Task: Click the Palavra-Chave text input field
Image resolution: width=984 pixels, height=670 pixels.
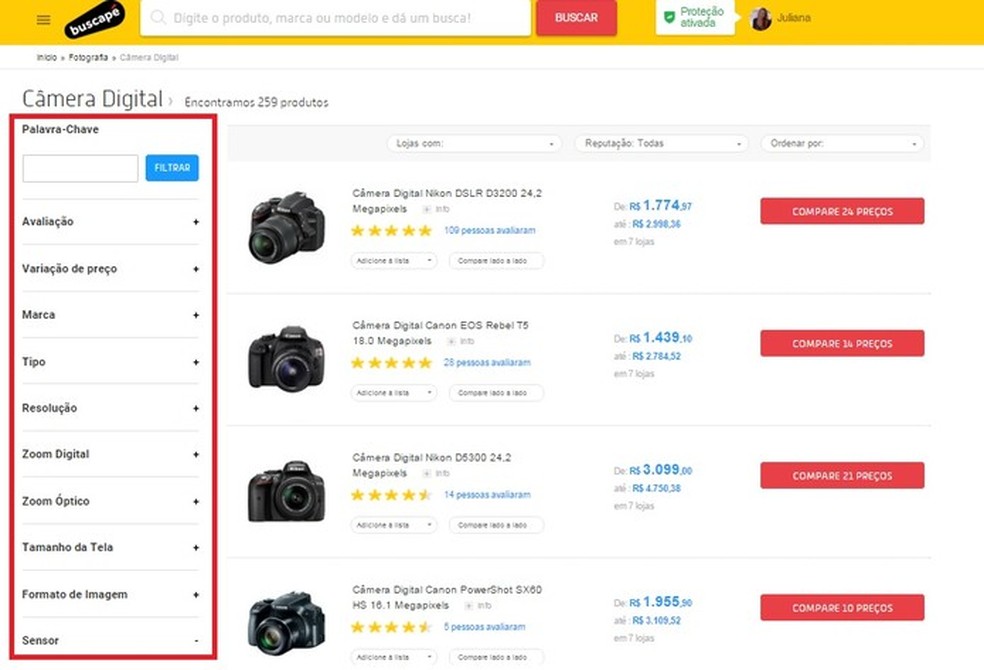Action: coord(80,168)
